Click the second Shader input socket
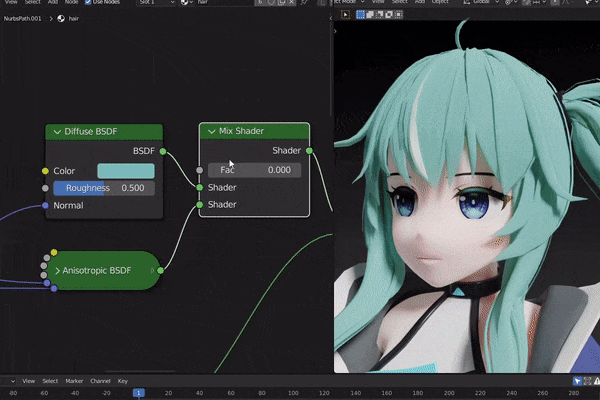This screenshot has height=400, width=600. tap(199, 205)
